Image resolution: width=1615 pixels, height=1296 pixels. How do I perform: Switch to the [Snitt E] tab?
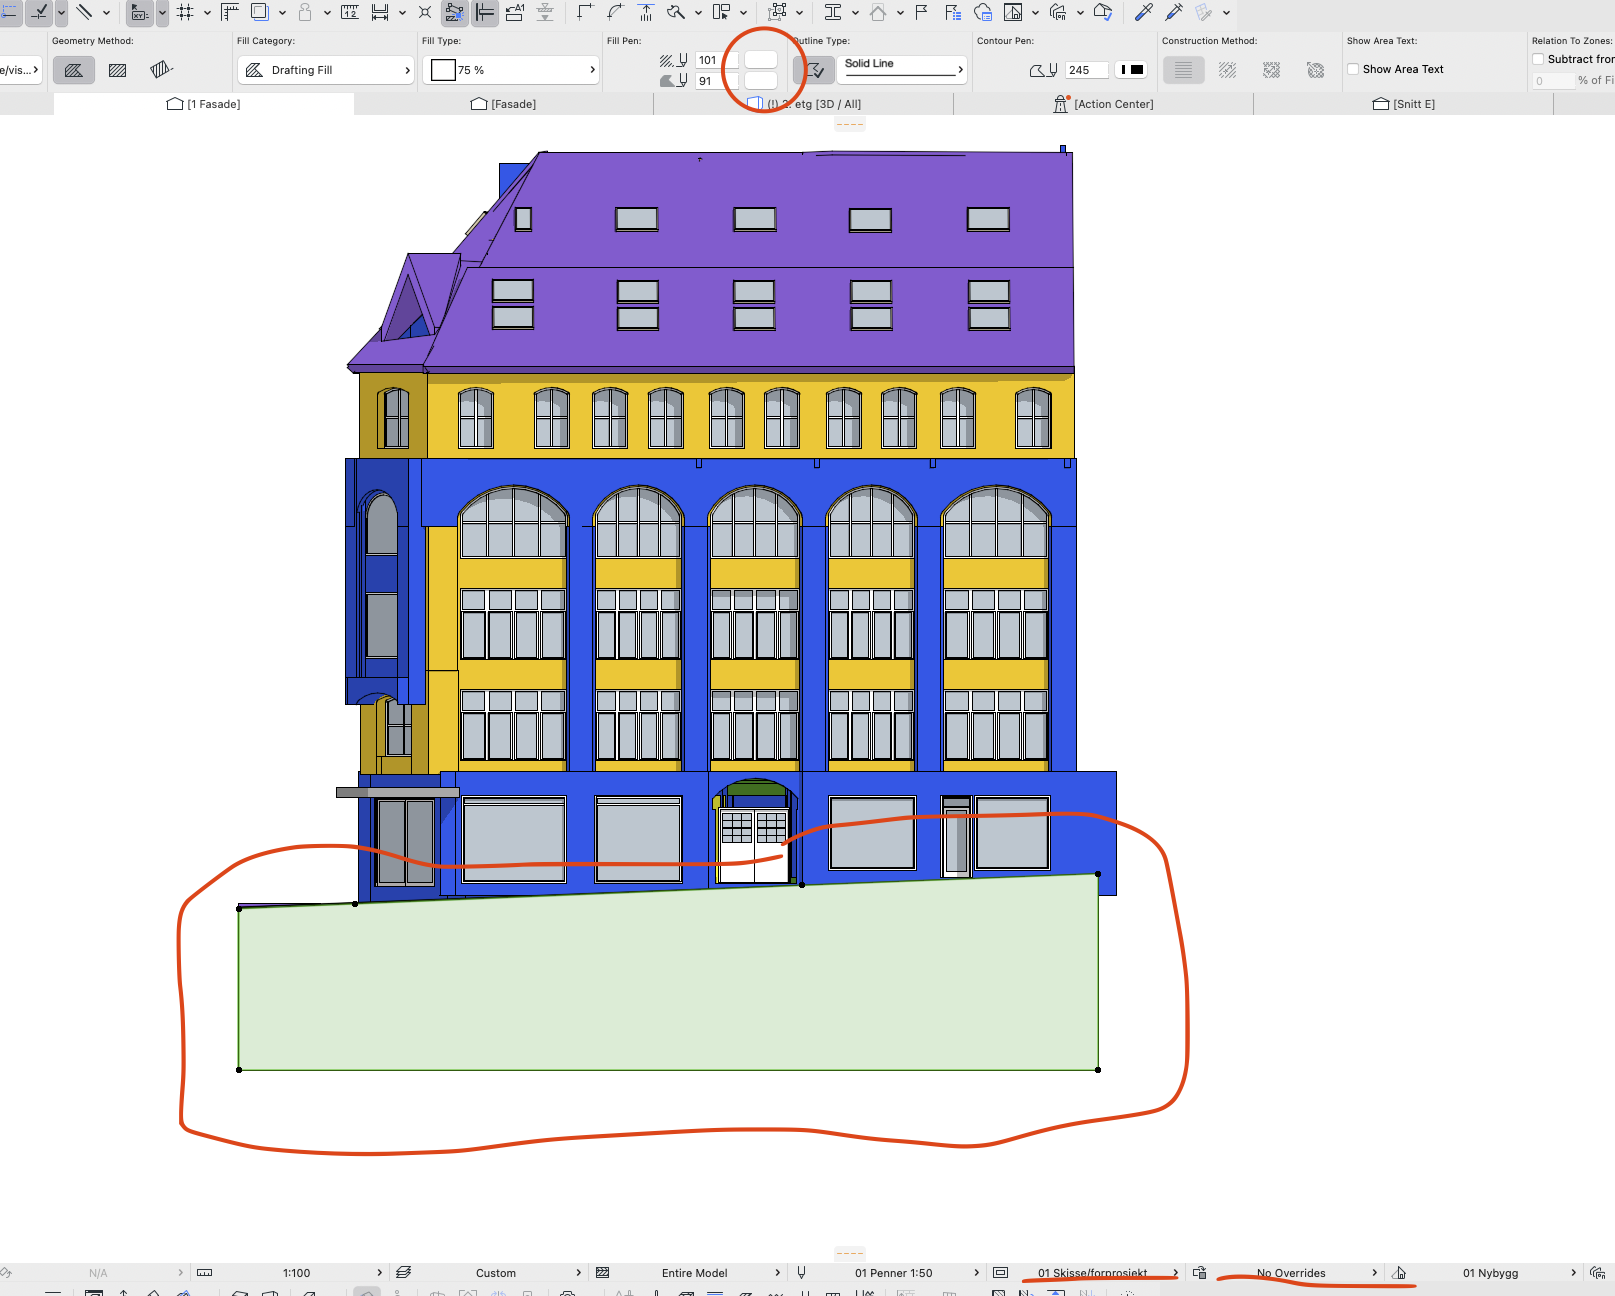[x=1403, y=104]
